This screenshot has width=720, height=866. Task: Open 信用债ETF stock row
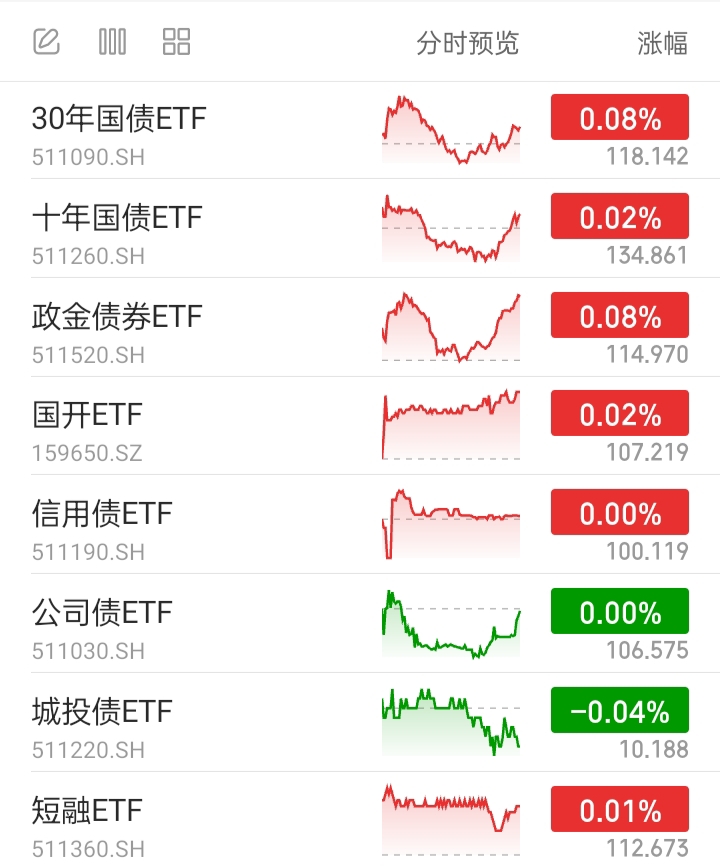(360, 524)
